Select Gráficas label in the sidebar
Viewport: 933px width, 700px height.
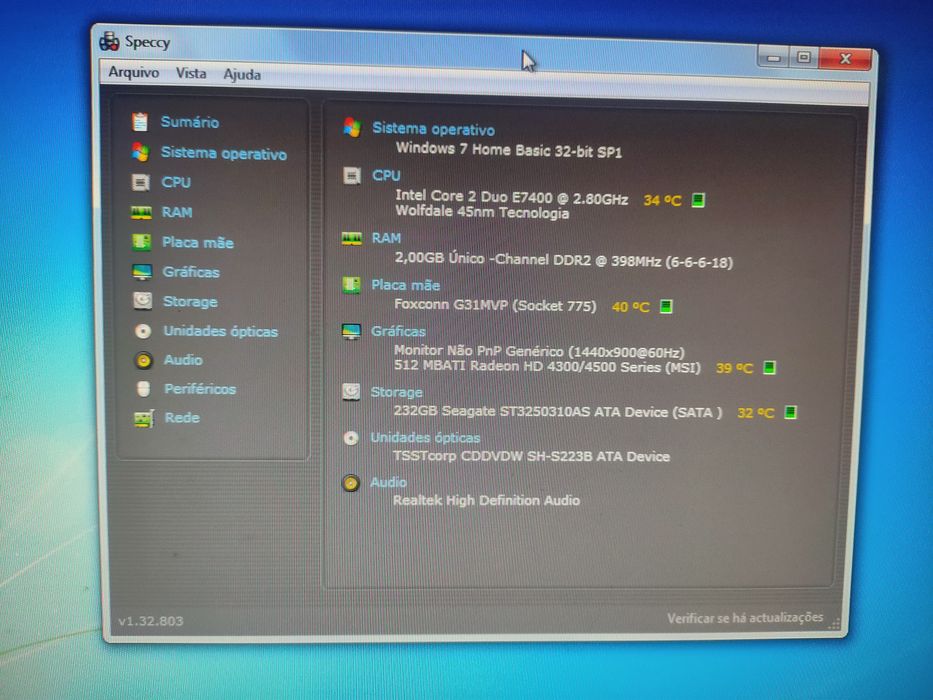click(x=191, y=272)
